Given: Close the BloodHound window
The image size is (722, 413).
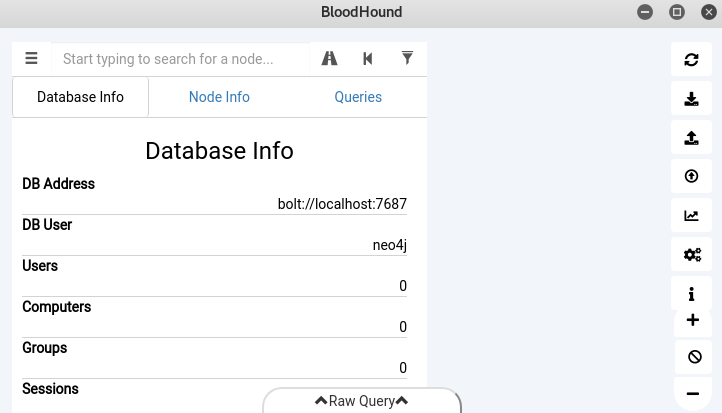Looking at the screenshot, I should click(x=708, y=12).
